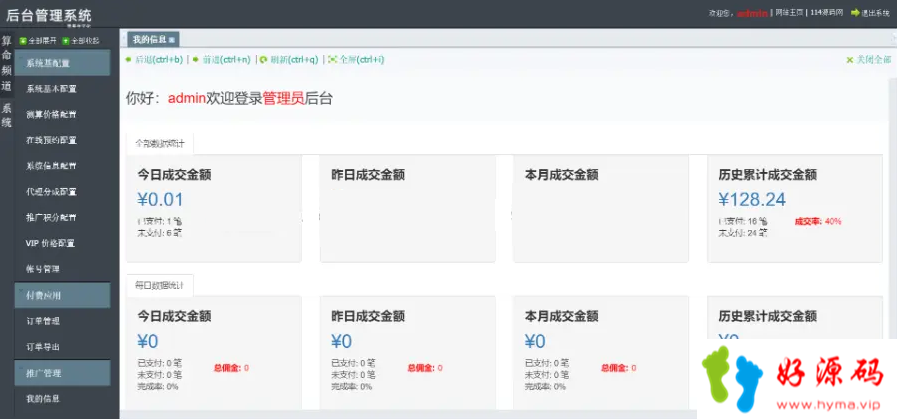This screenshot has height=419, width=897.
Task: Click the 后台管理系统 title logo
Action: click(x=49, y=14)
